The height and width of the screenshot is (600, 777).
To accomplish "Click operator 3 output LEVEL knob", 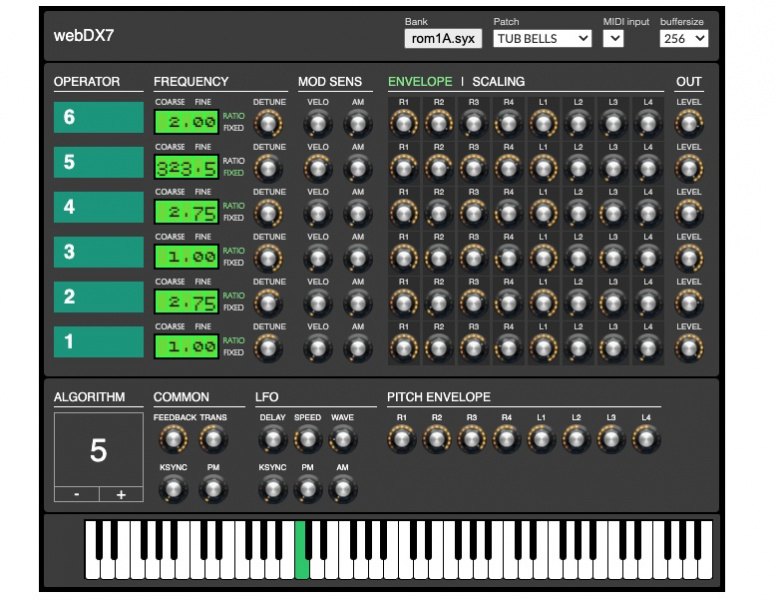I will pos(689,258).
